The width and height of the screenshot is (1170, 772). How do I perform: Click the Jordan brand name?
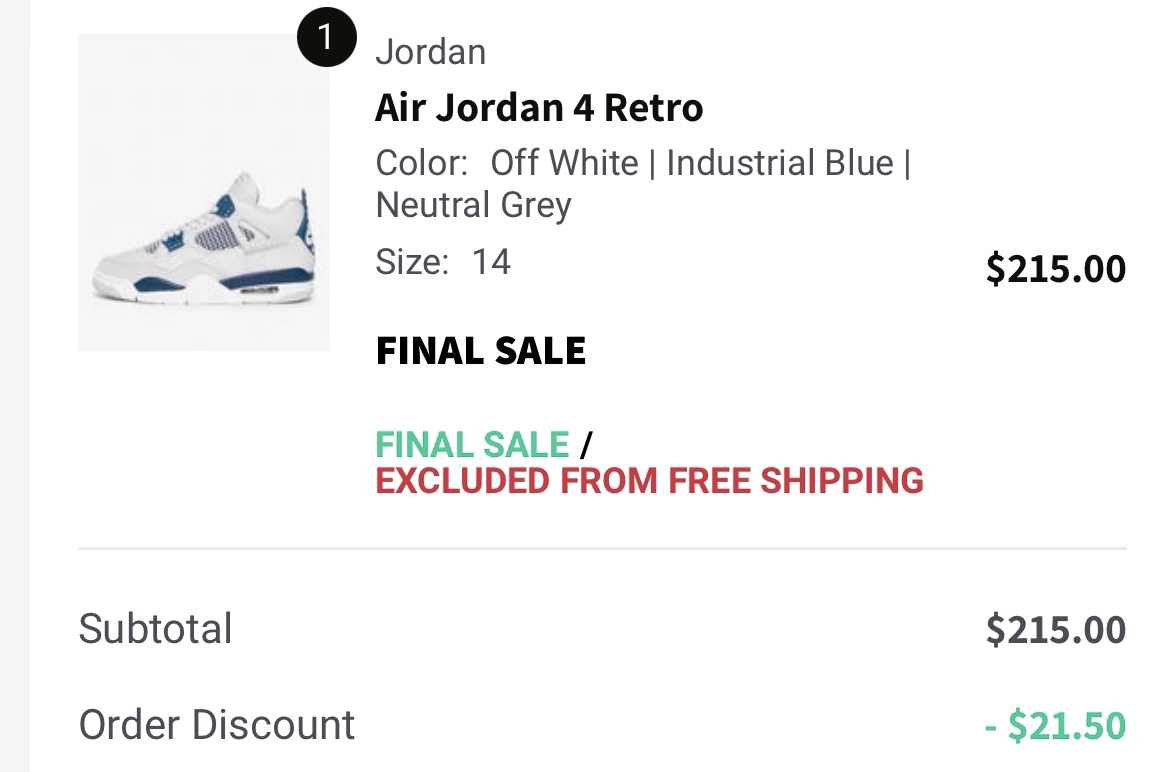pyautogui.click(x=430, y=52)
